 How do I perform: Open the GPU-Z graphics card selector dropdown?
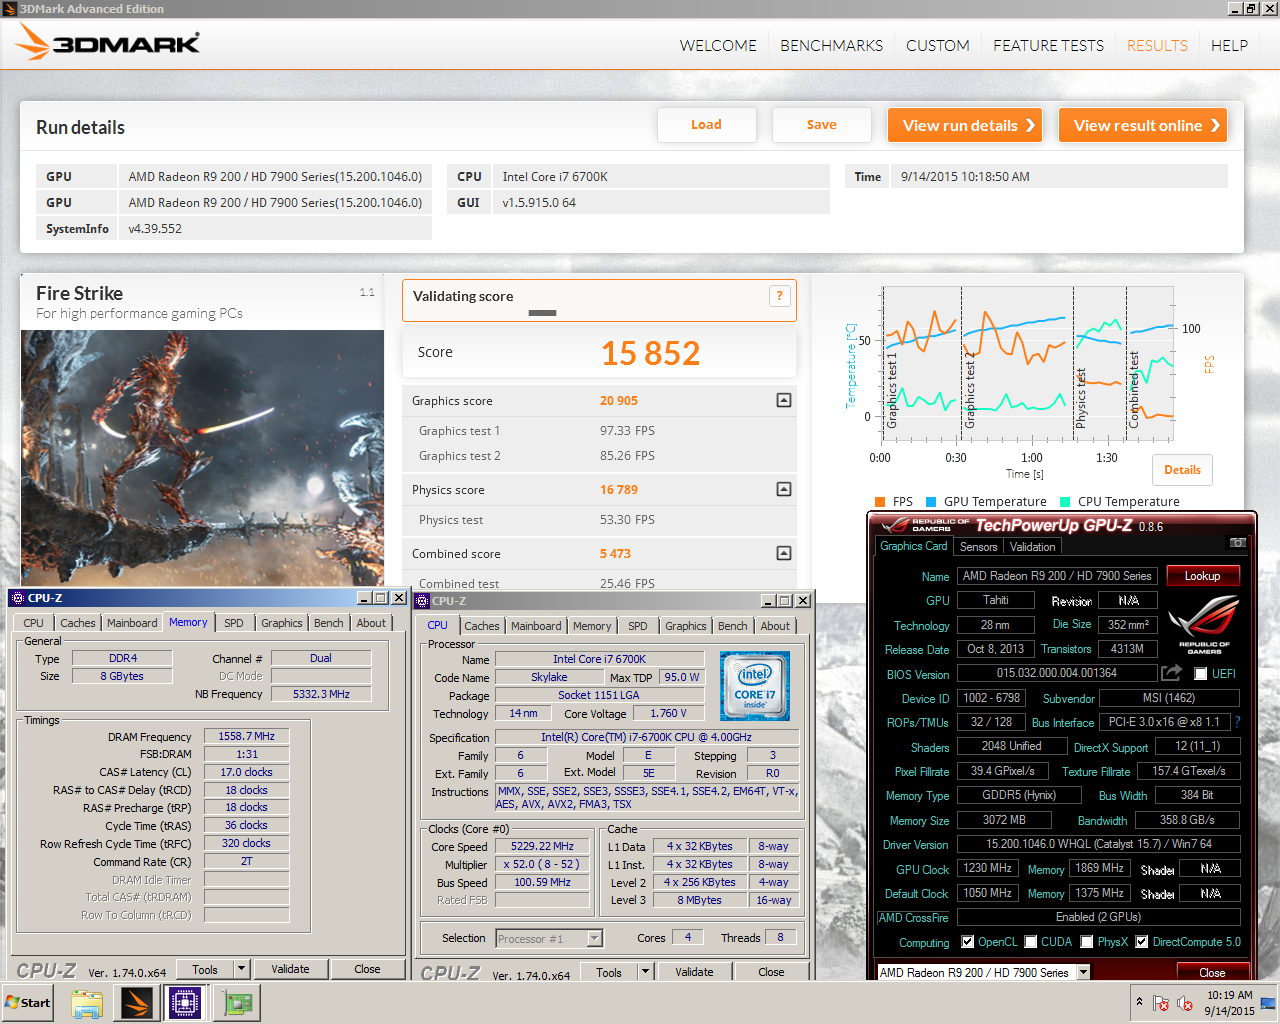(1082, 972)
